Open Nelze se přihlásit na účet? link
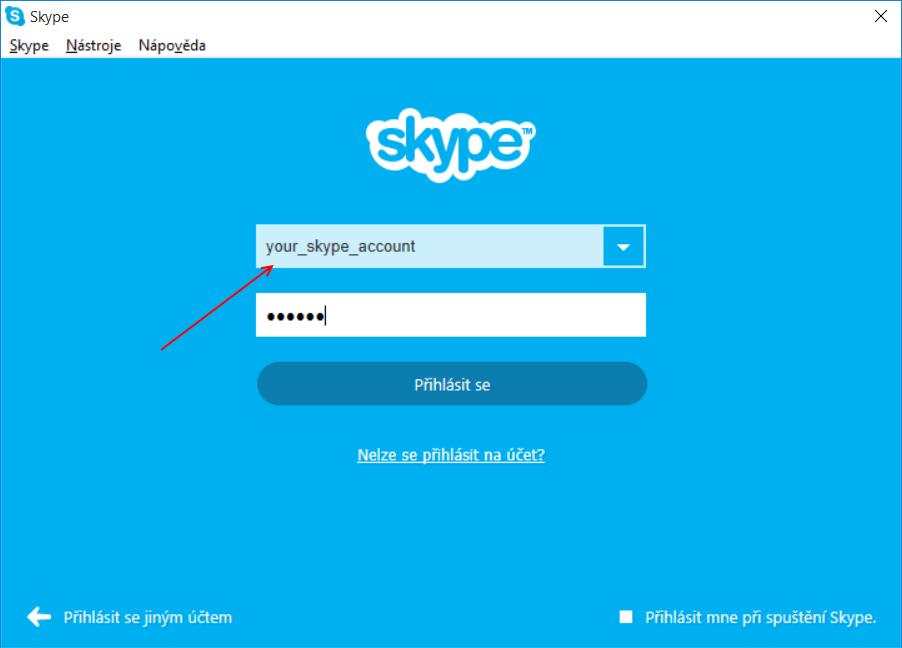The height and width of the screenshot is (648, 902). point(450,455)
